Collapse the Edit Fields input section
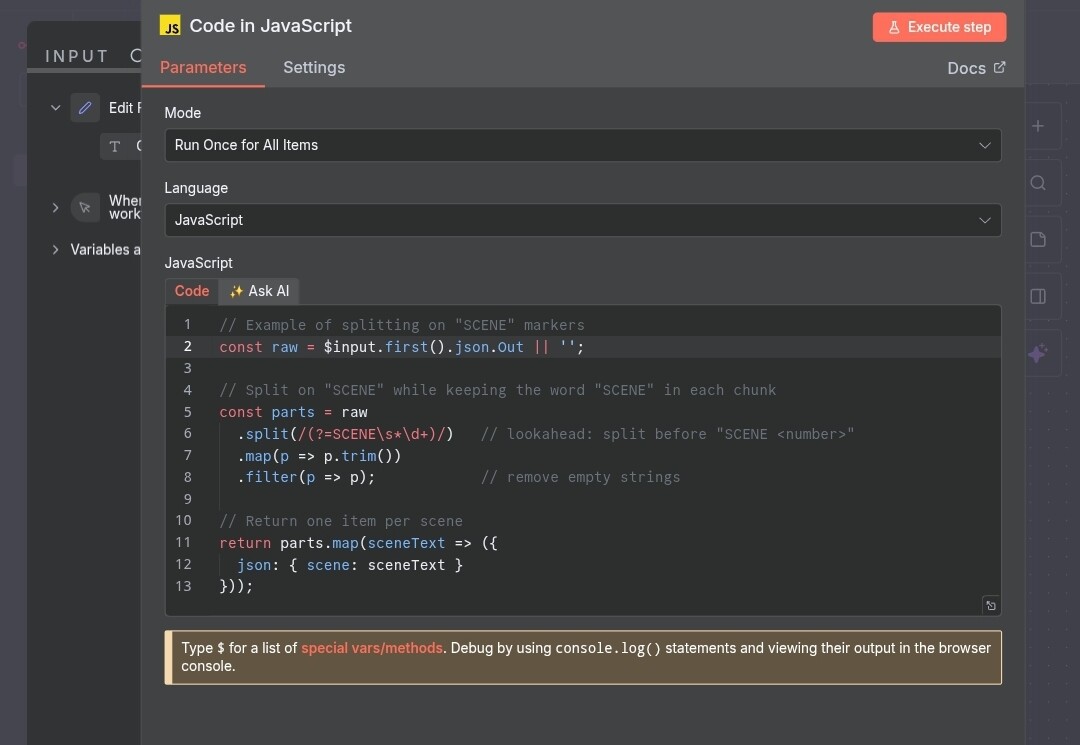 tap(56, 108)
